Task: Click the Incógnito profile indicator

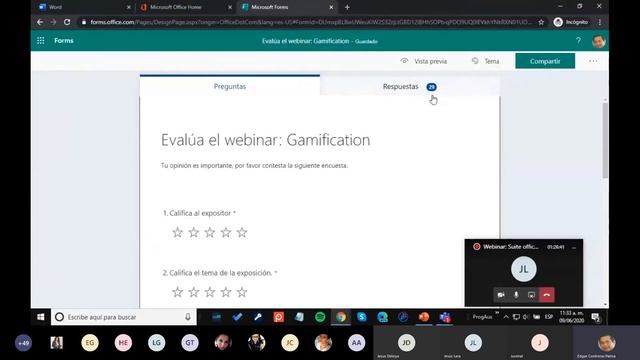Action: pyautogui.click(x=571, y=22)
